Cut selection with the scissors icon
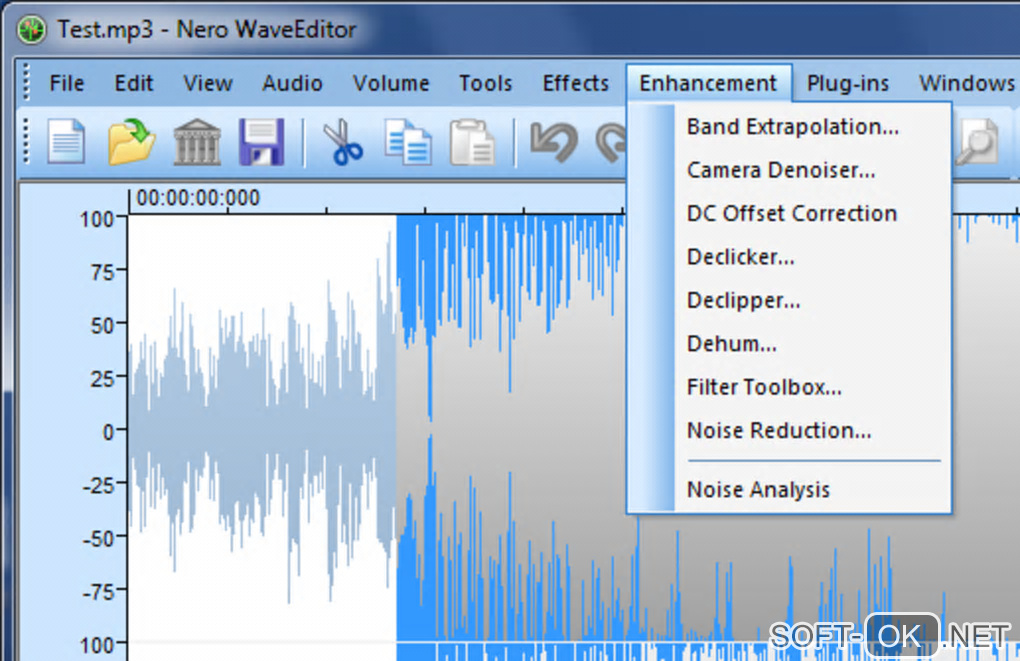This screenshot has width=1020, height=661. (x=343, y=141)
